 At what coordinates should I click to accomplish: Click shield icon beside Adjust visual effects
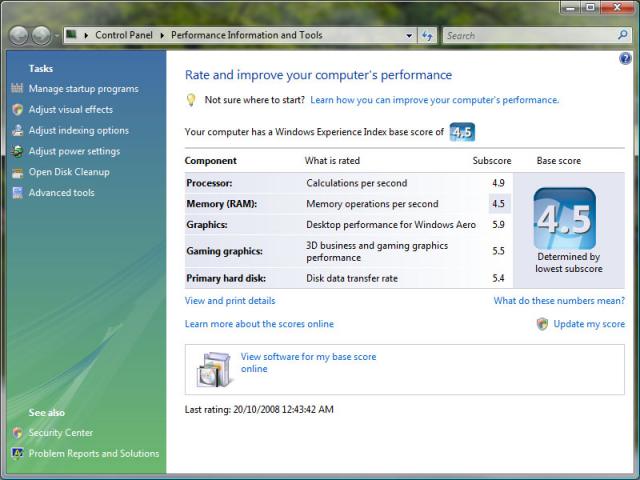(17, 109)
